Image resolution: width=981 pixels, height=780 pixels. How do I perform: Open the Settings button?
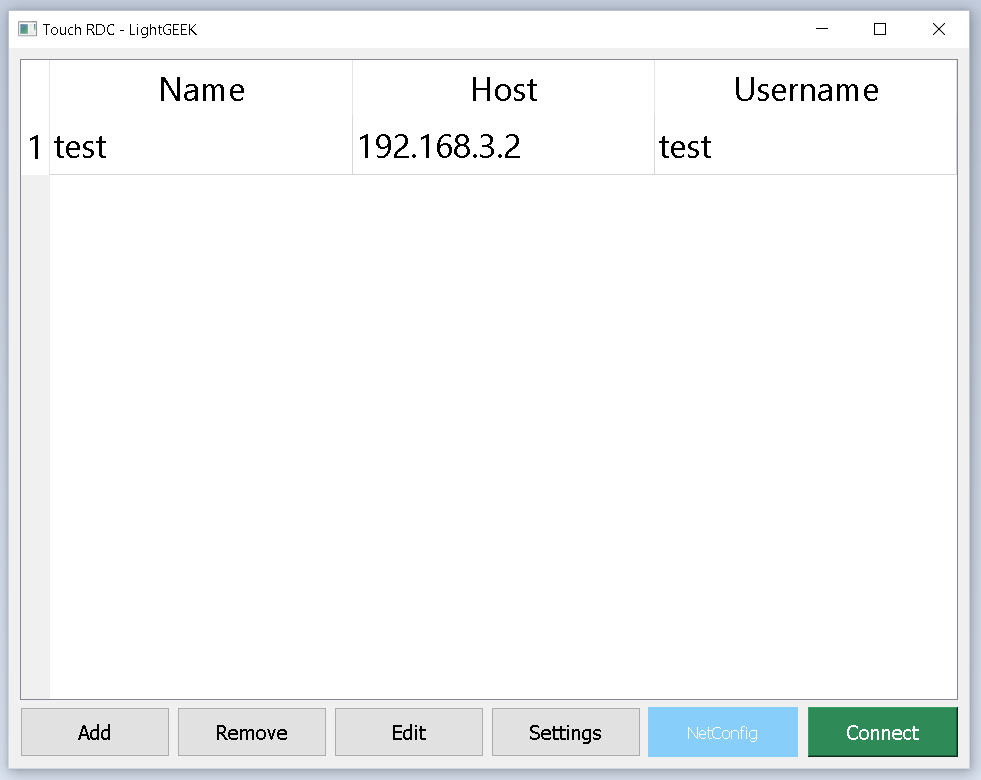click(565, 732)
